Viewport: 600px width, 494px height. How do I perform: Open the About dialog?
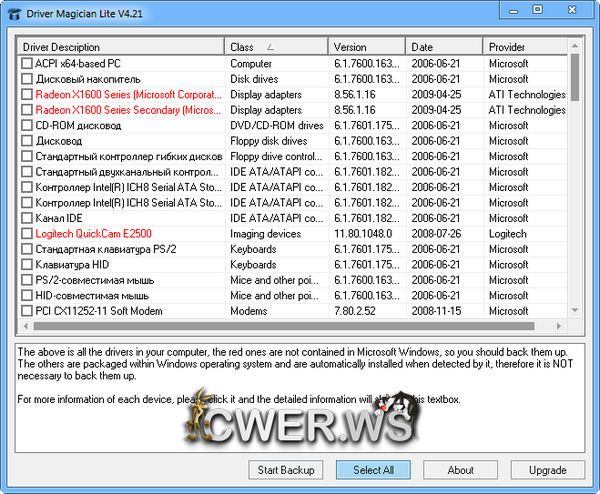460,470
